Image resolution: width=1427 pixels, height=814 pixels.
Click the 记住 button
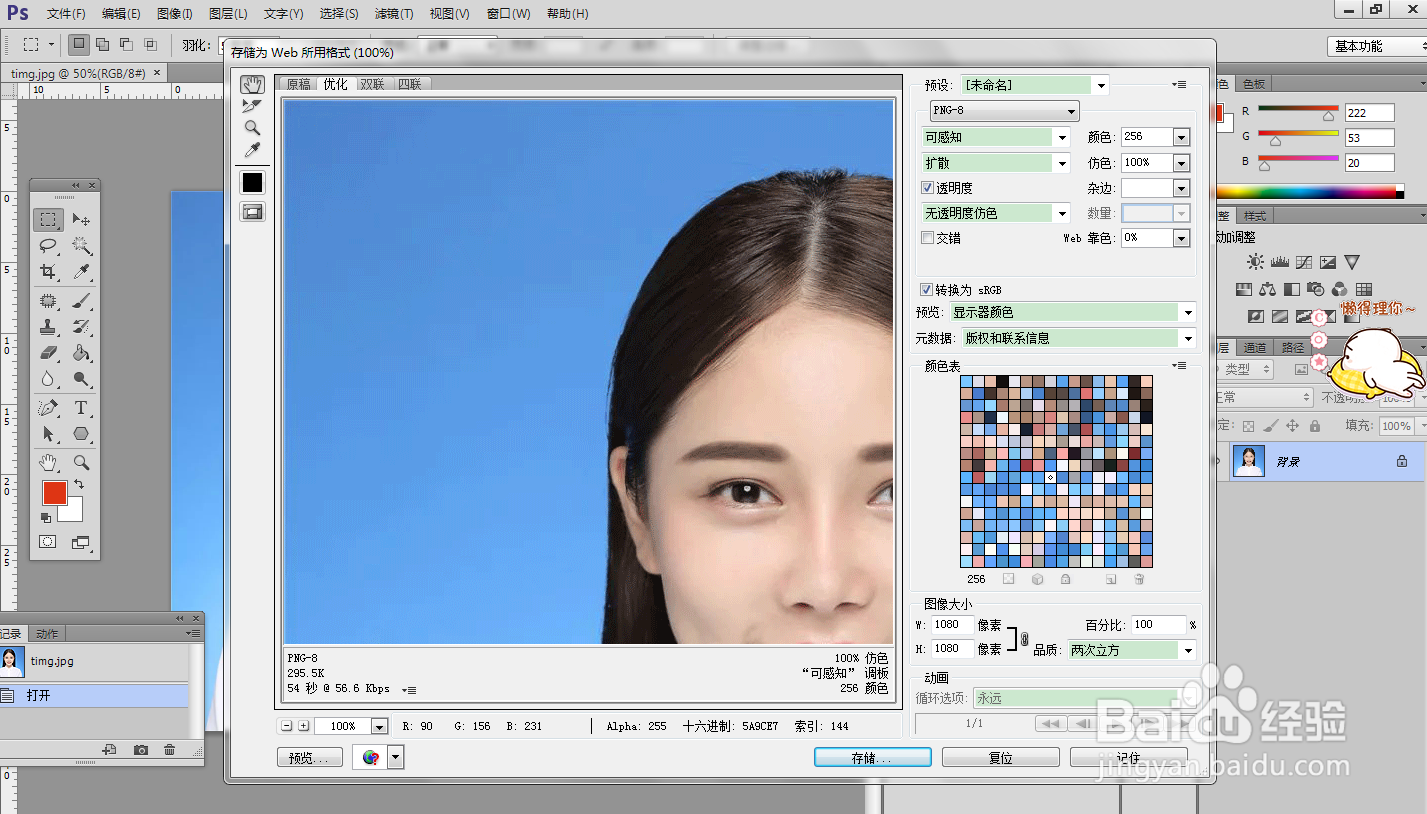point(1128,758)
